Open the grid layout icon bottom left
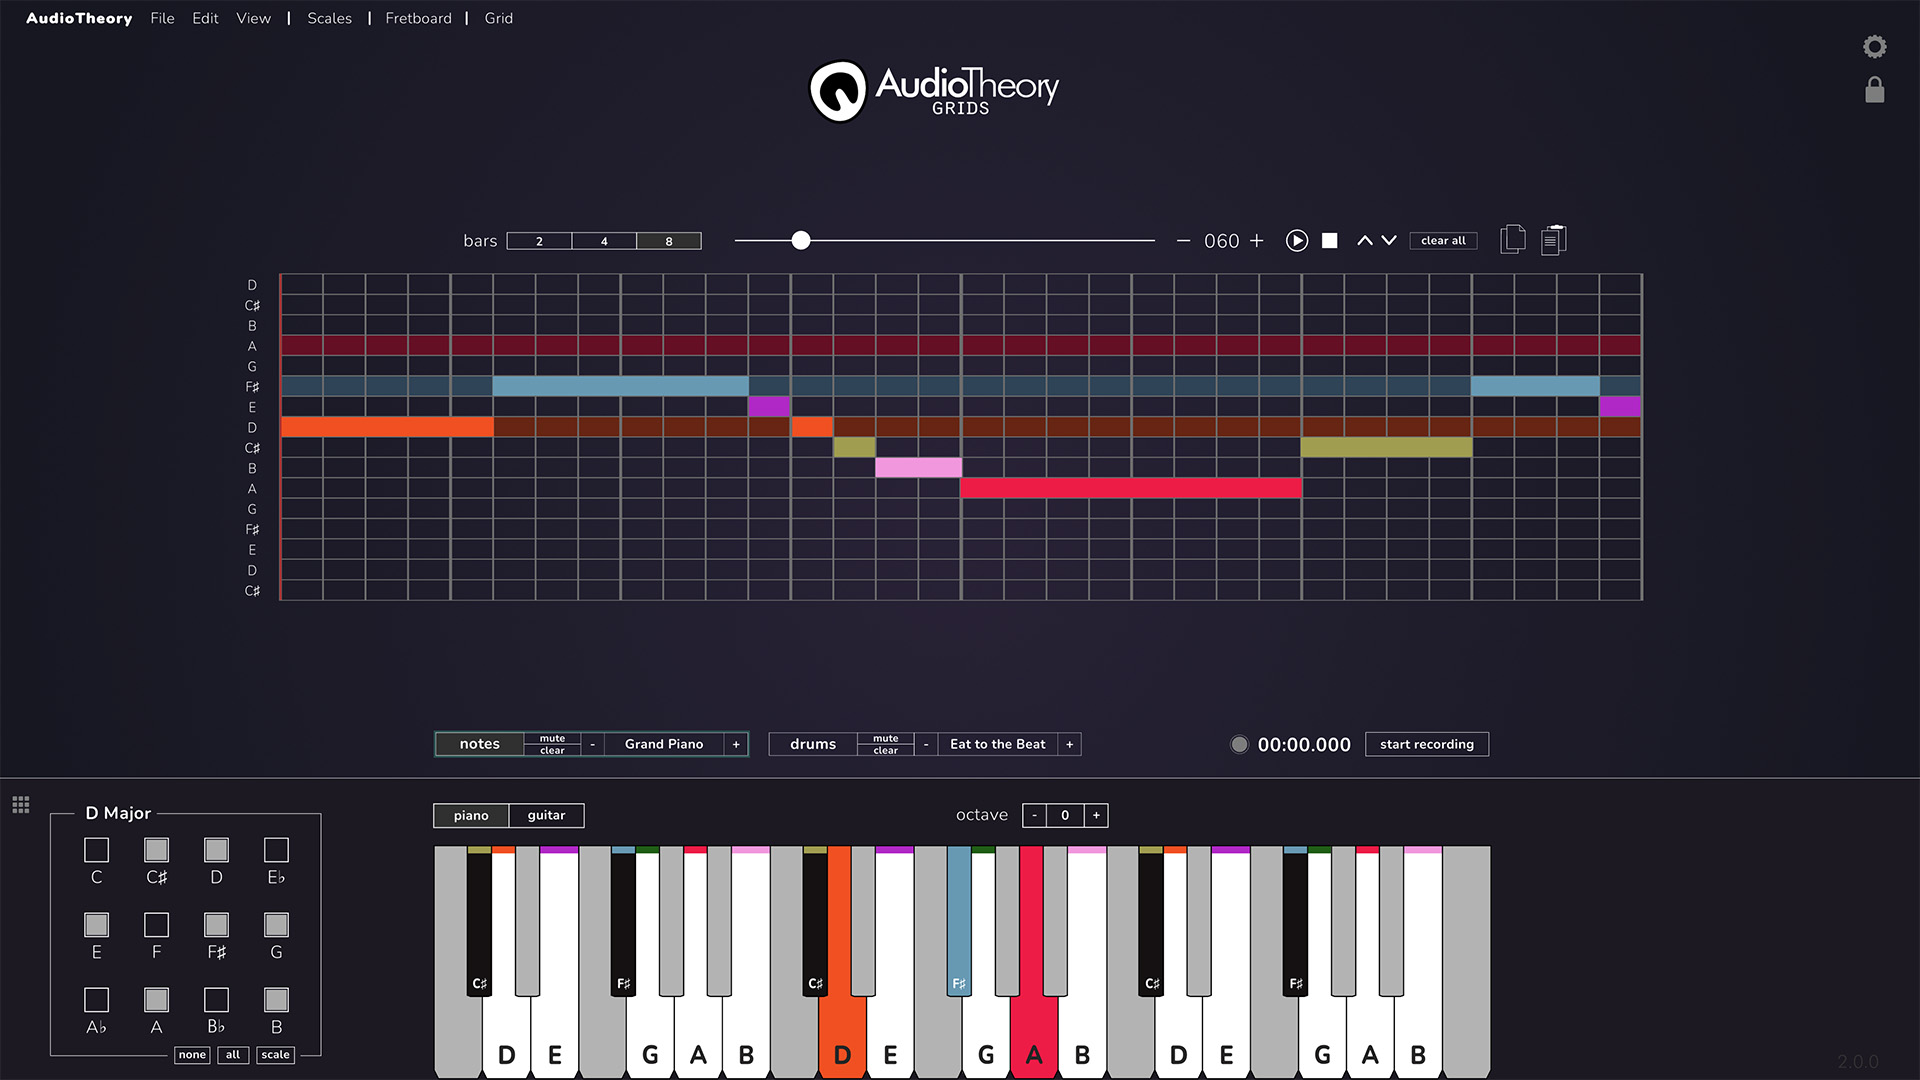Viewport: 1920px width, 1080px height. pos(20,803)
